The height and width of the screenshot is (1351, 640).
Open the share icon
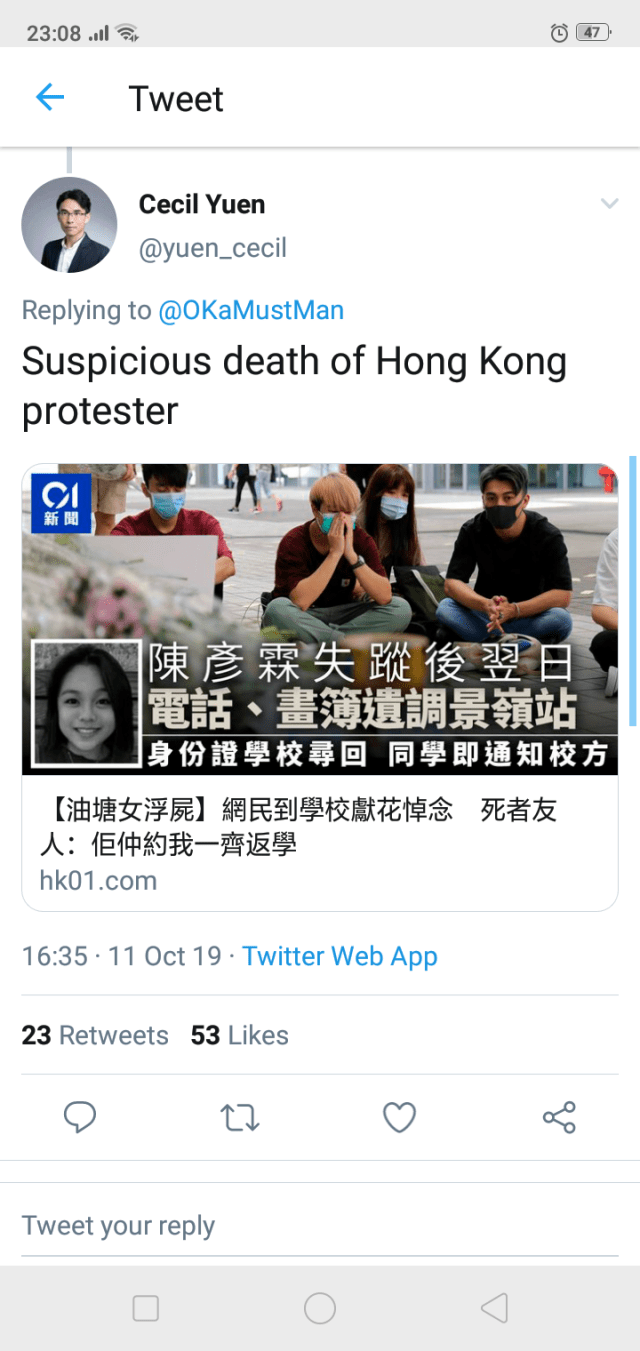[x=559, y=1117]
